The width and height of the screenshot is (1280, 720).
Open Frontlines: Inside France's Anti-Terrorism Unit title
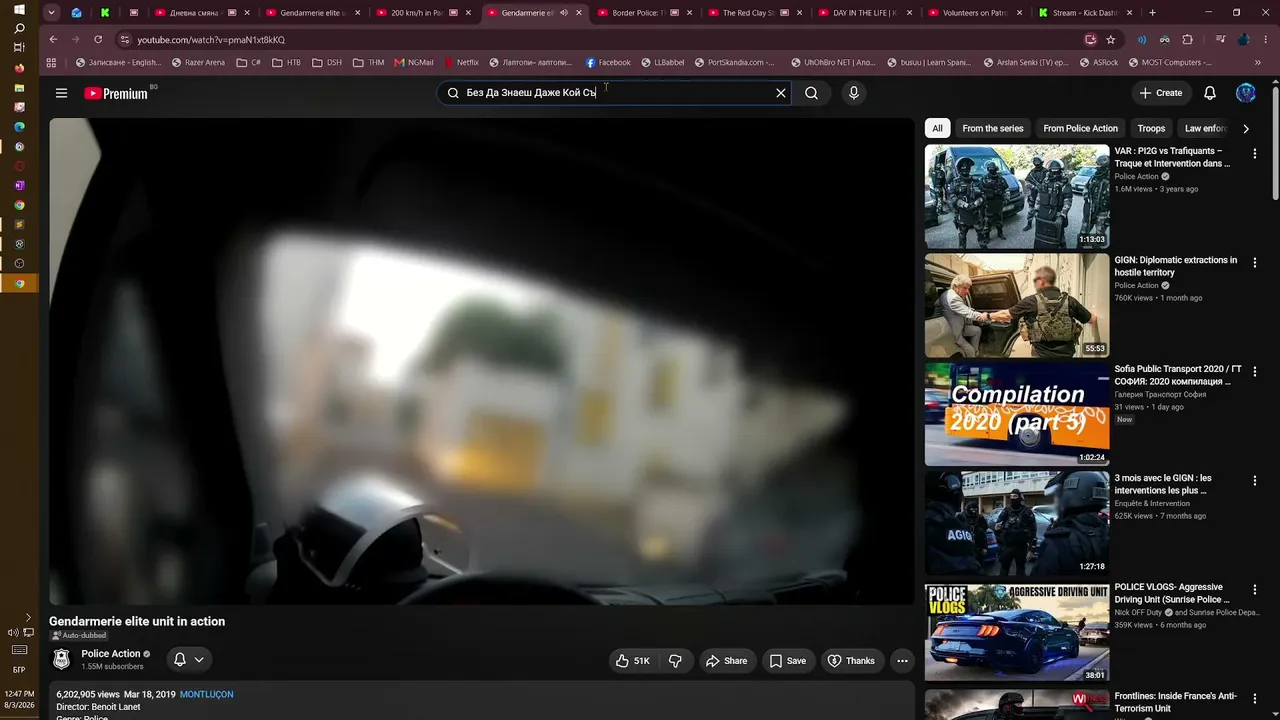1175,702
